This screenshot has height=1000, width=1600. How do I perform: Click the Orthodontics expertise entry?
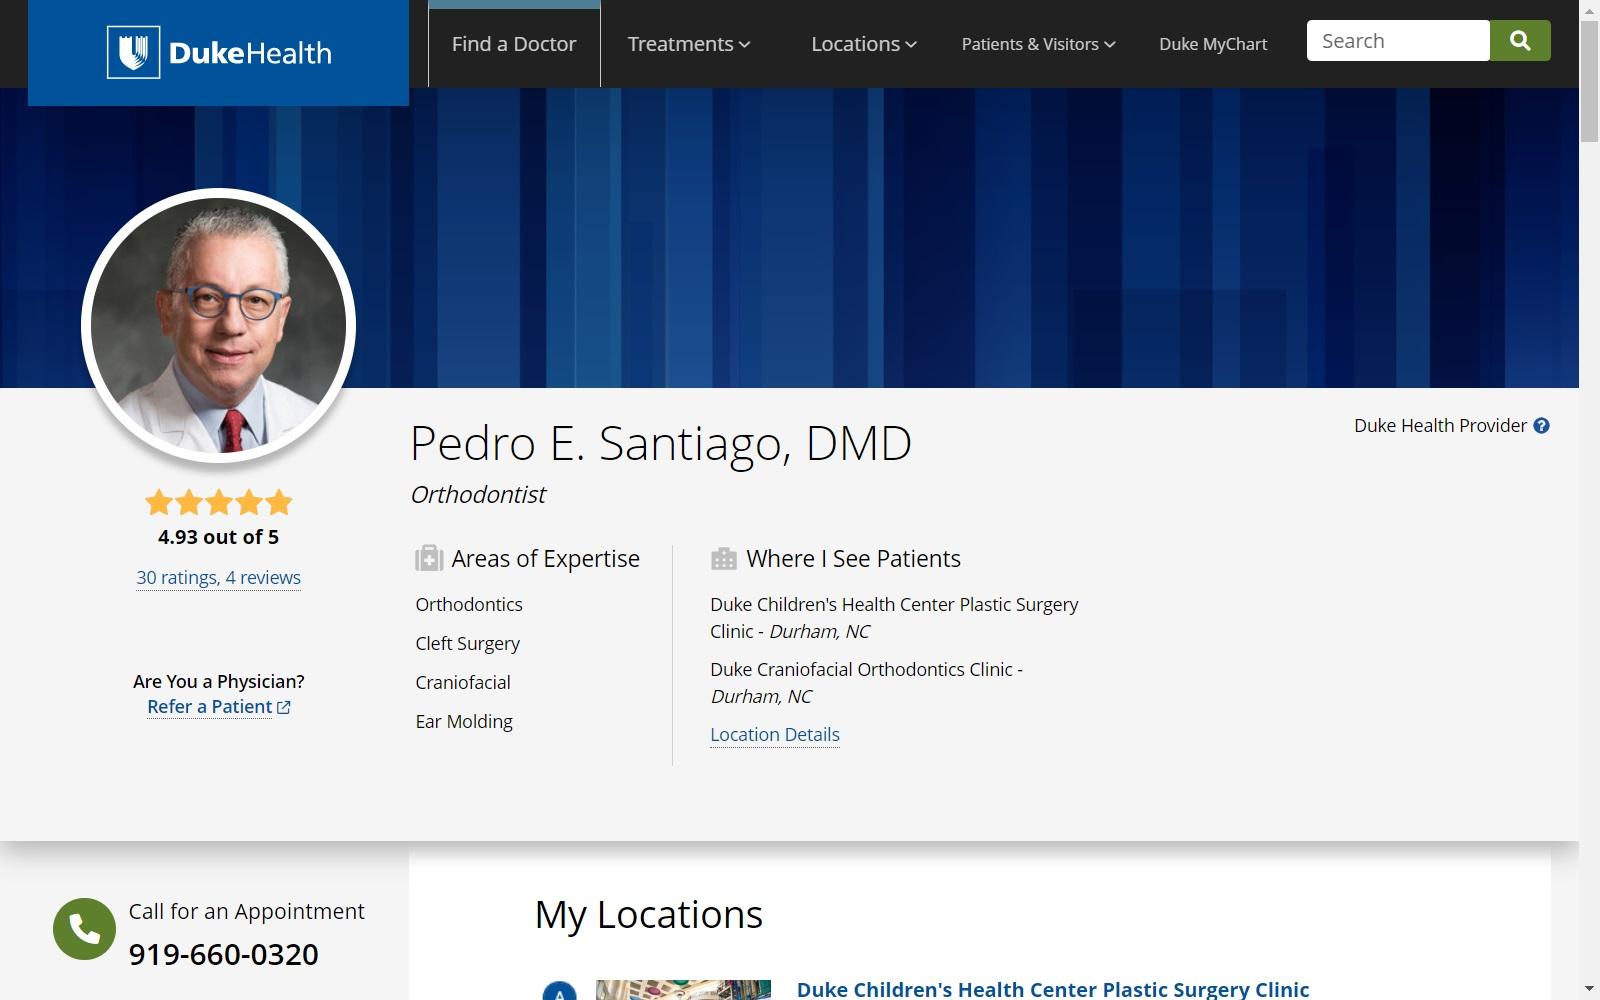469,604
